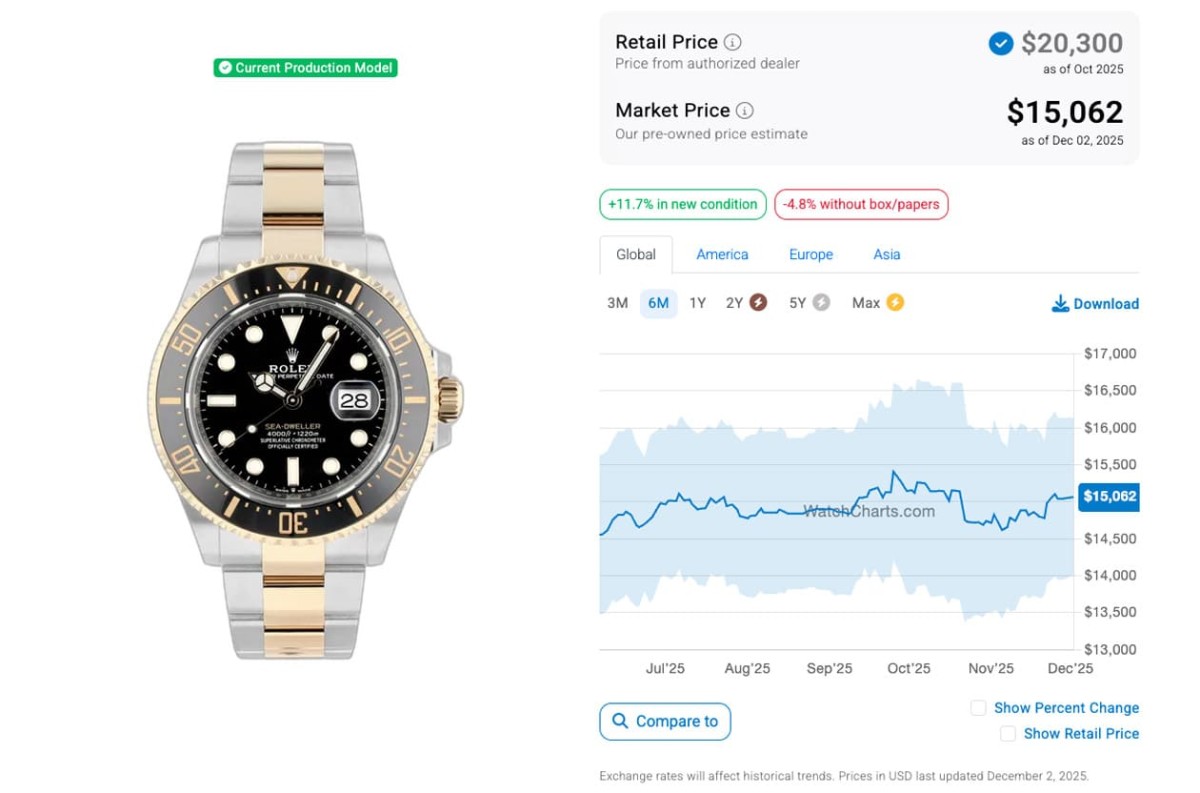
Task: Switch to the Europe tab
Action: tap(811, 255)
